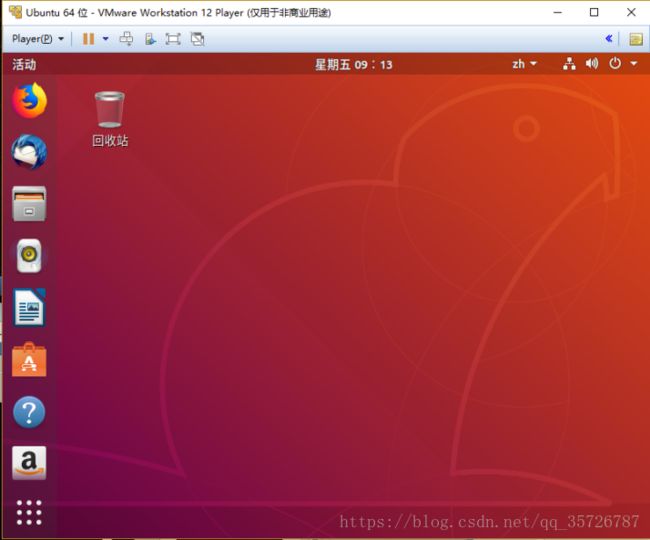Image resolution: width=650 pixels, height=540 pixels.
Task: Switch to Unity mode in VMware
Action: (x=197, y=39)
